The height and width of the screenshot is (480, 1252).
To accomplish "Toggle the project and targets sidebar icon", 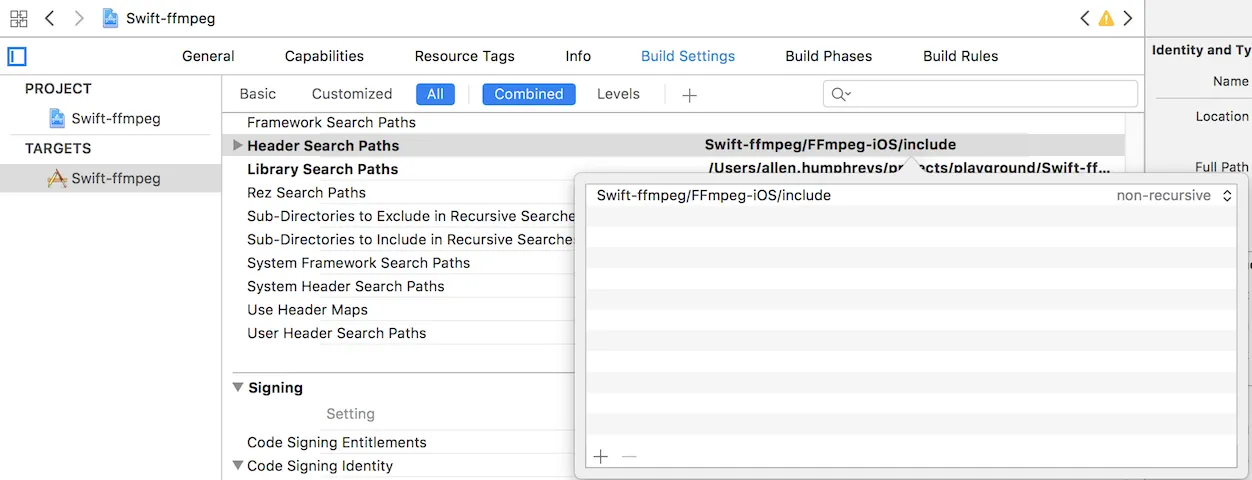I will [17, 56].
